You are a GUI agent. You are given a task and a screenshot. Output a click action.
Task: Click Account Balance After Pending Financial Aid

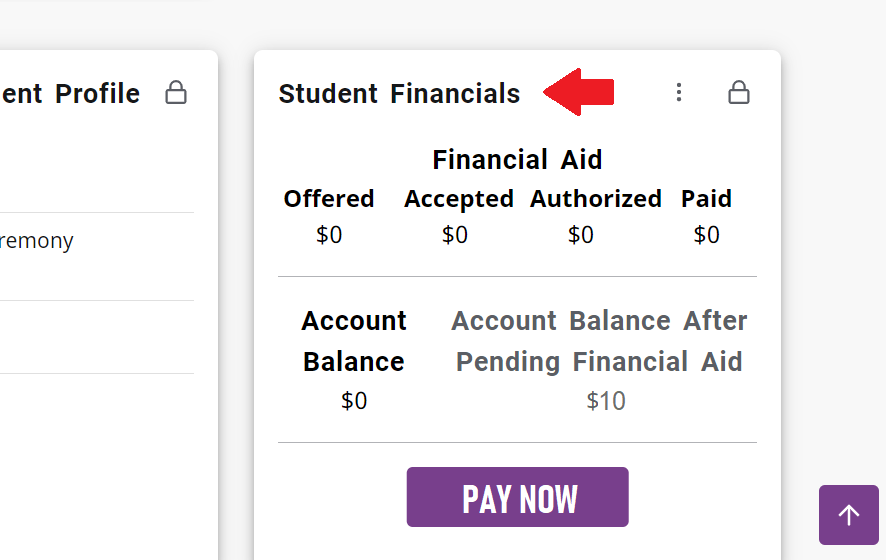pyautogui.click(x=600, y=341)
